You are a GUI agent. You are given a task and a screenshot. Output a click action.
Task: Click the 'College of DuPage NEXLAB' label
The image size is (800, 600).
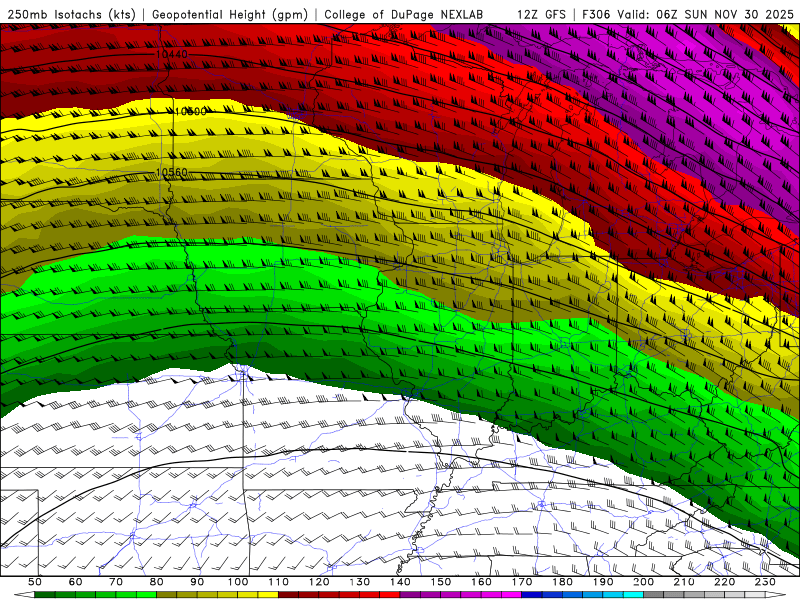pyautogui.click(x=404, y=14)
